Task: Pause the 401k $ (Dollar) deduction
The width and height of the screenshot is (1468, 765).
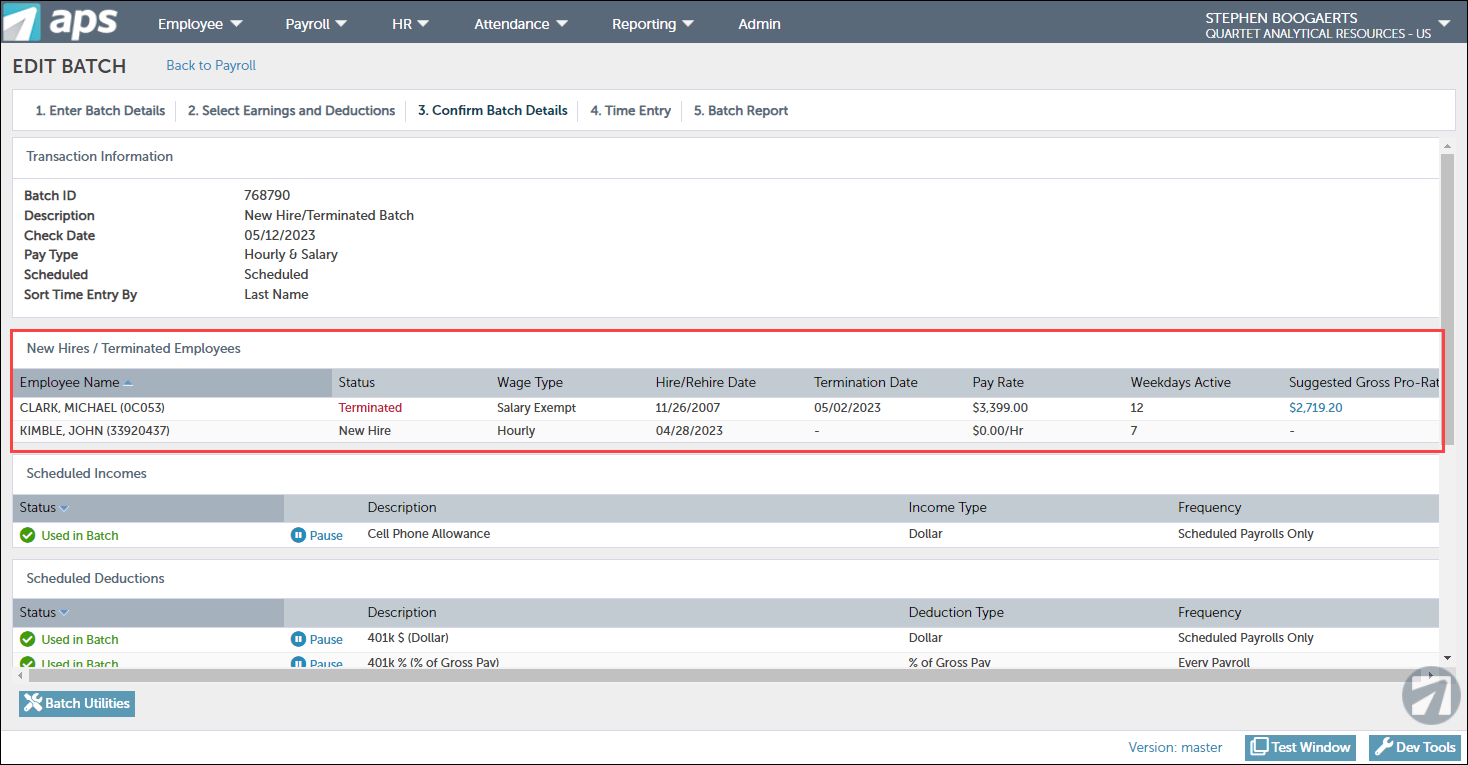Action: 317,639
